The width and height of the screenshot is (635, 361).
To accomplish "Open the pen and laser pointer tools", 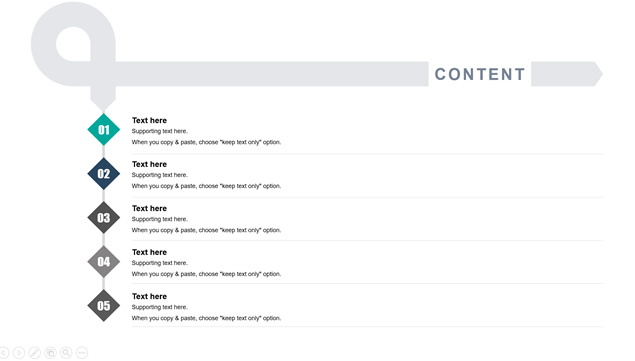I will click(x=34, y=353).
